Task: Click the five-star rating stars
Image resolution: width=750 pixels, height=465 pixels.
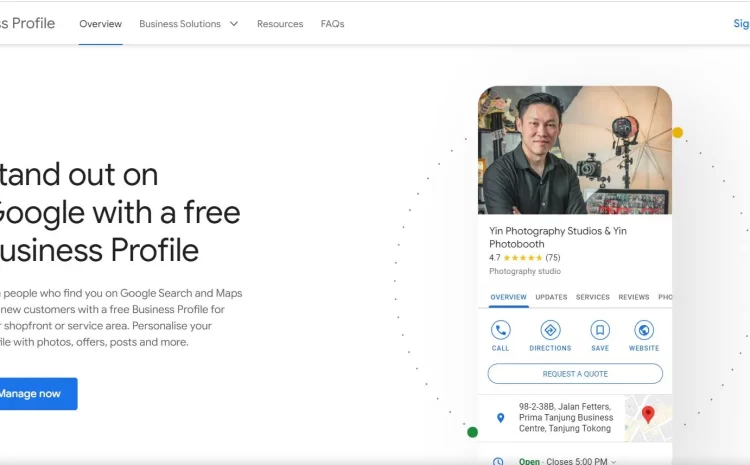Action: coord(522,258)
